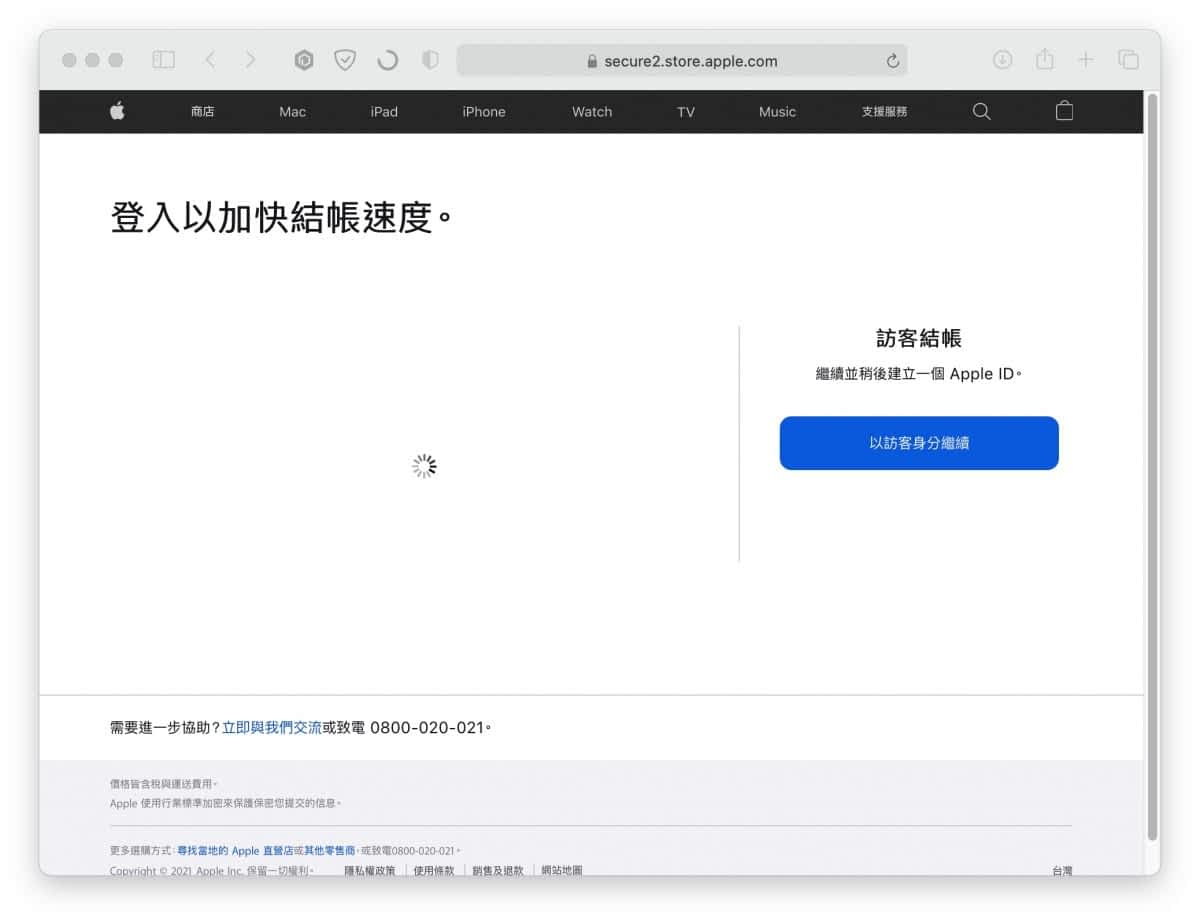Click the Apple logo in navigation bar

pyautogui.click(x=117, y=111)
